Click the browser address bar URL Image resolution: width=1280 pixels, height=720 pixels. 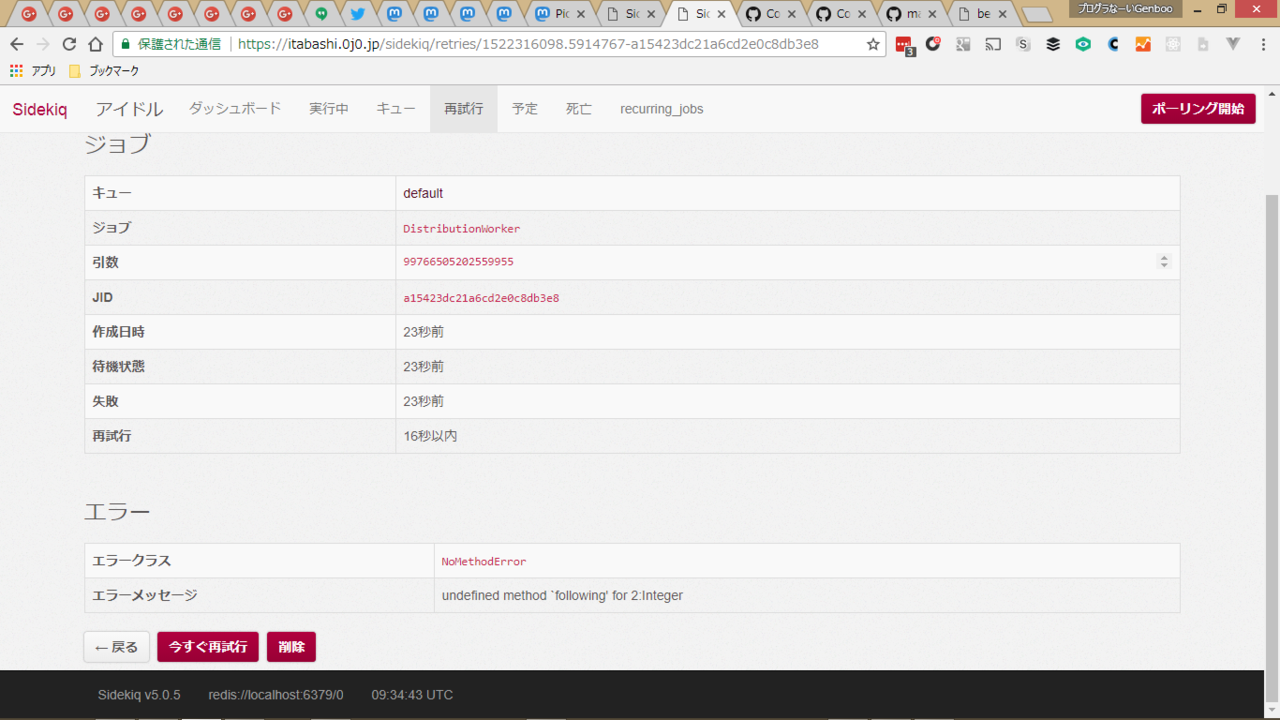(x=528, y=45)
